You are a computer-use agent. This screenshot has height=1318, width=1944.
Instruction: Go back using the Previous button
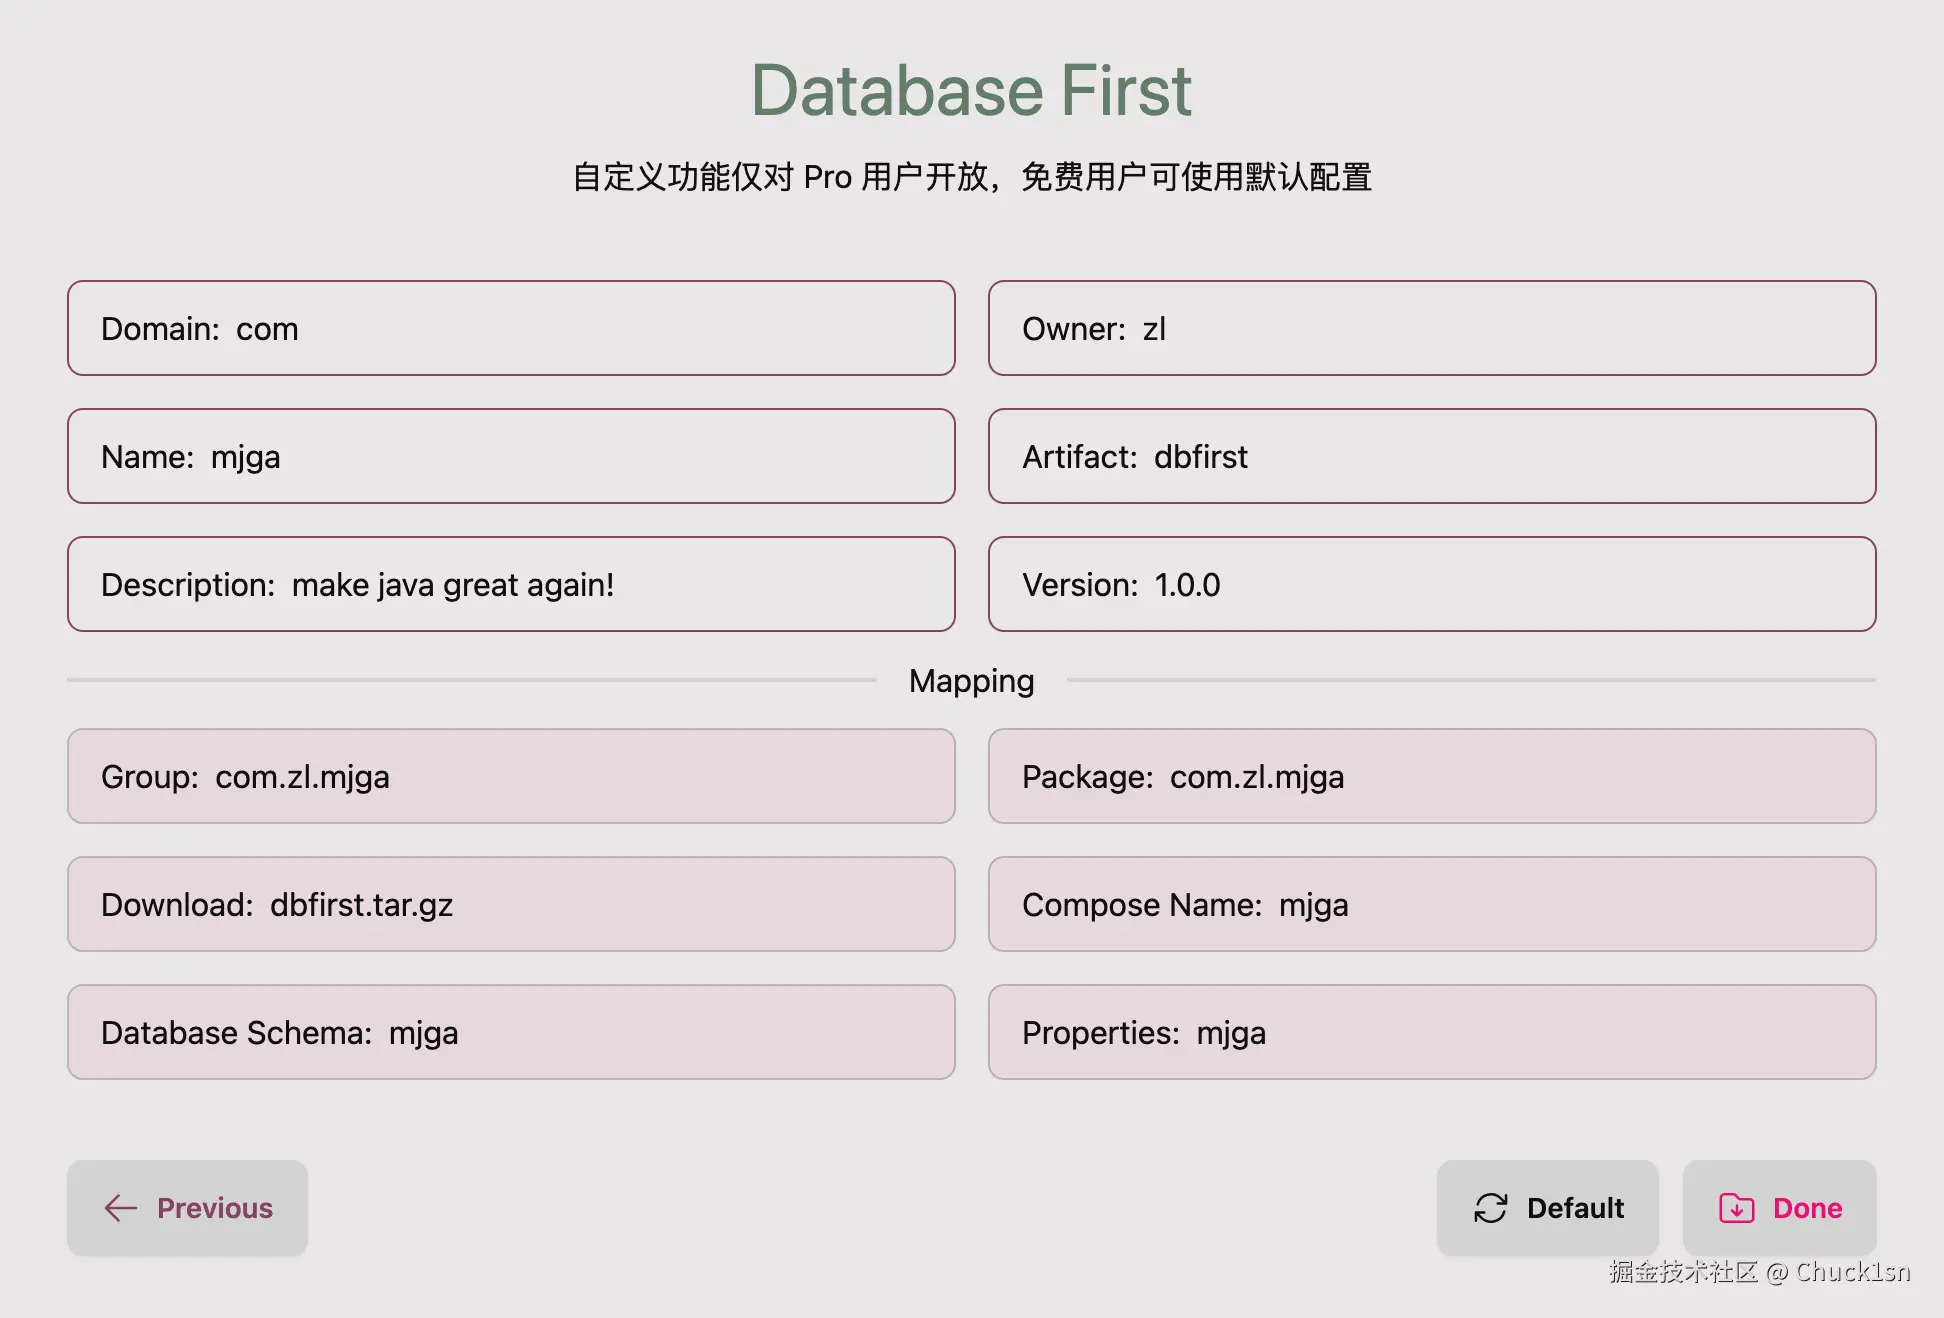tap(188, 1208)
